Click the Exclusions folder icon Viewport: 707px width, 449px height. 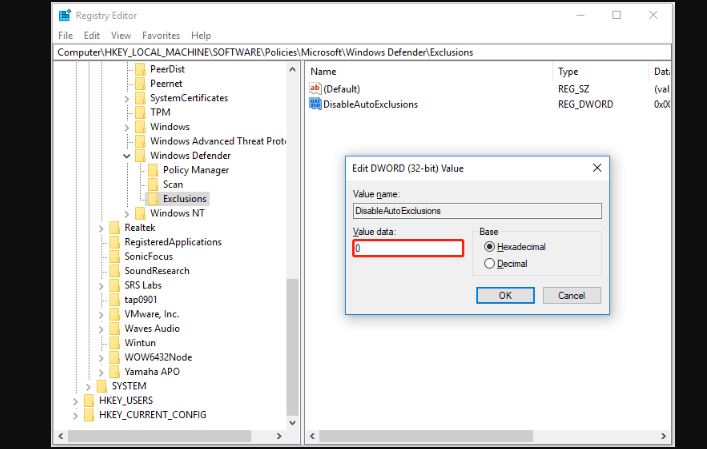click(154, 199)
